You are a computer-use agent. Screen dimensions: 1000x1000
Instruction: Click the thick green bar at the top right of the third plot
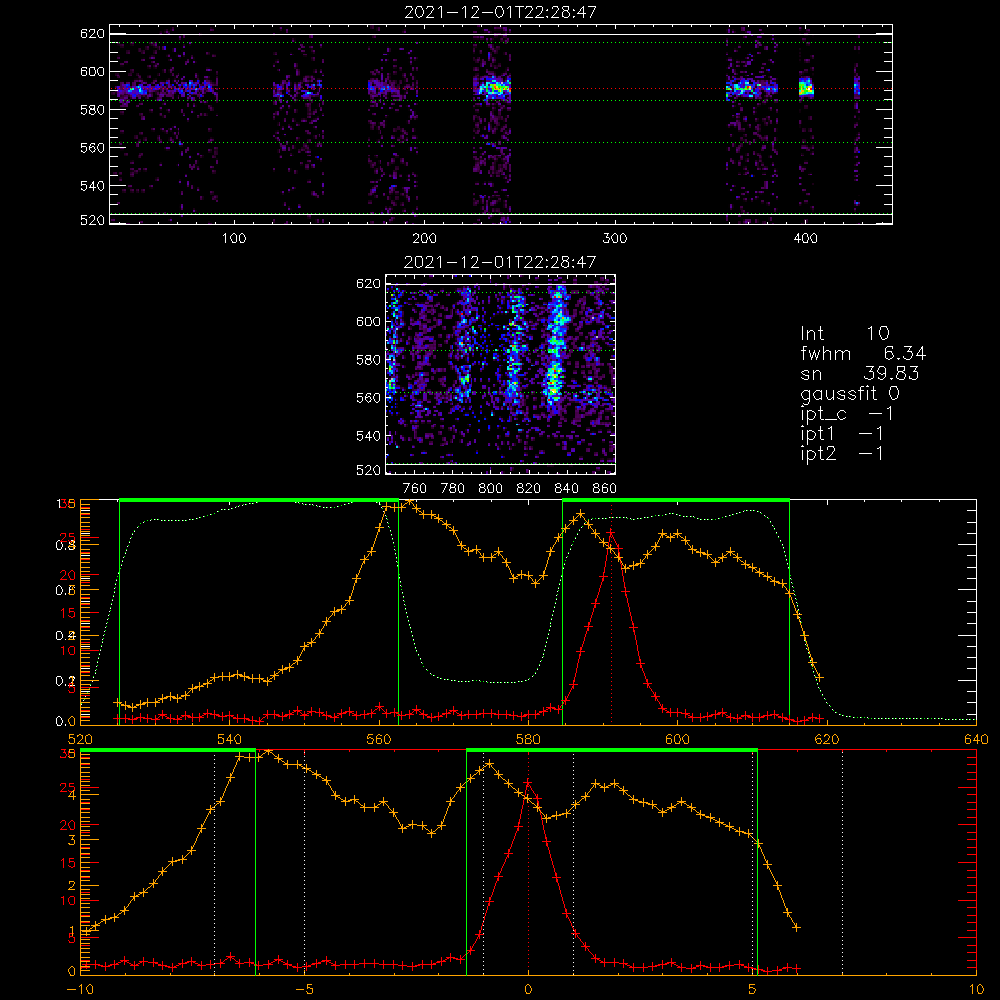point(675,500)
